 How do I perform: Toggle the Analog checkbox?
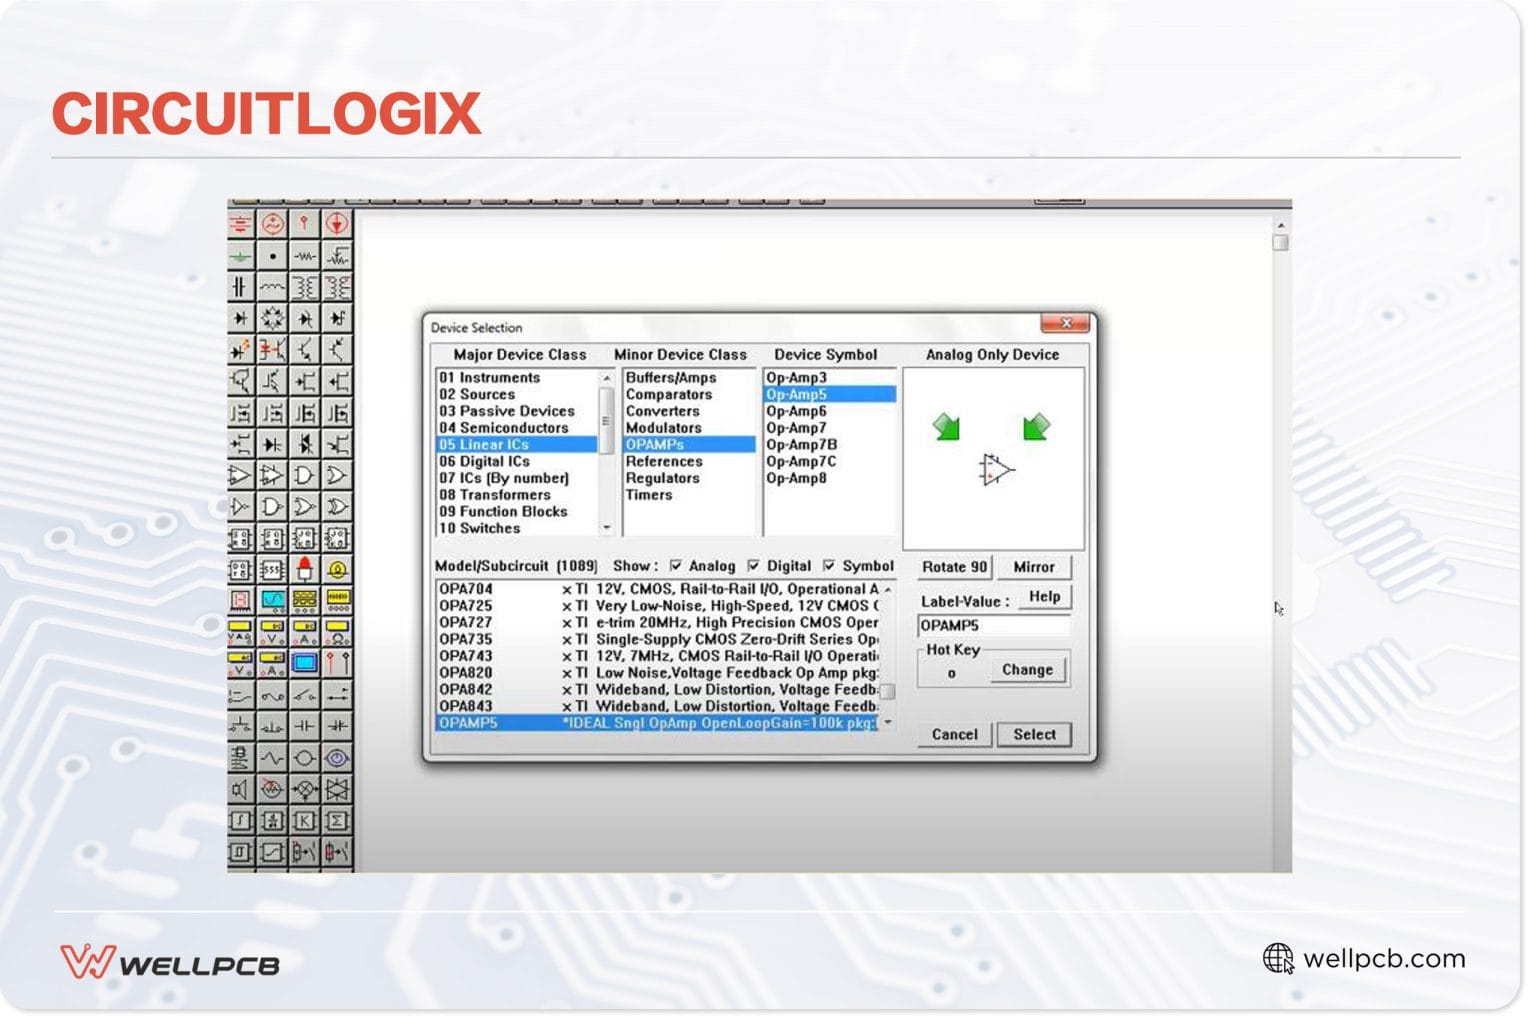coord(675,566)
